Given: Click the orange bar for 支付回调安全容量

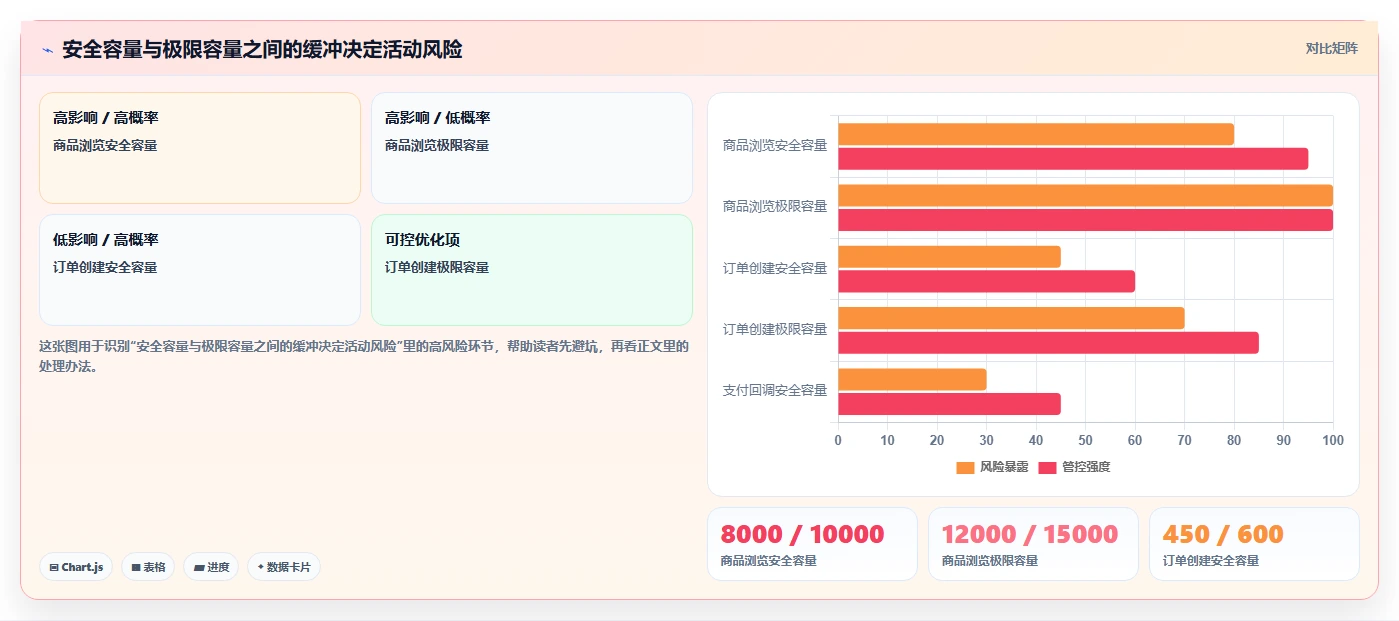Looking at the screenshot, I should coord(912,380).
